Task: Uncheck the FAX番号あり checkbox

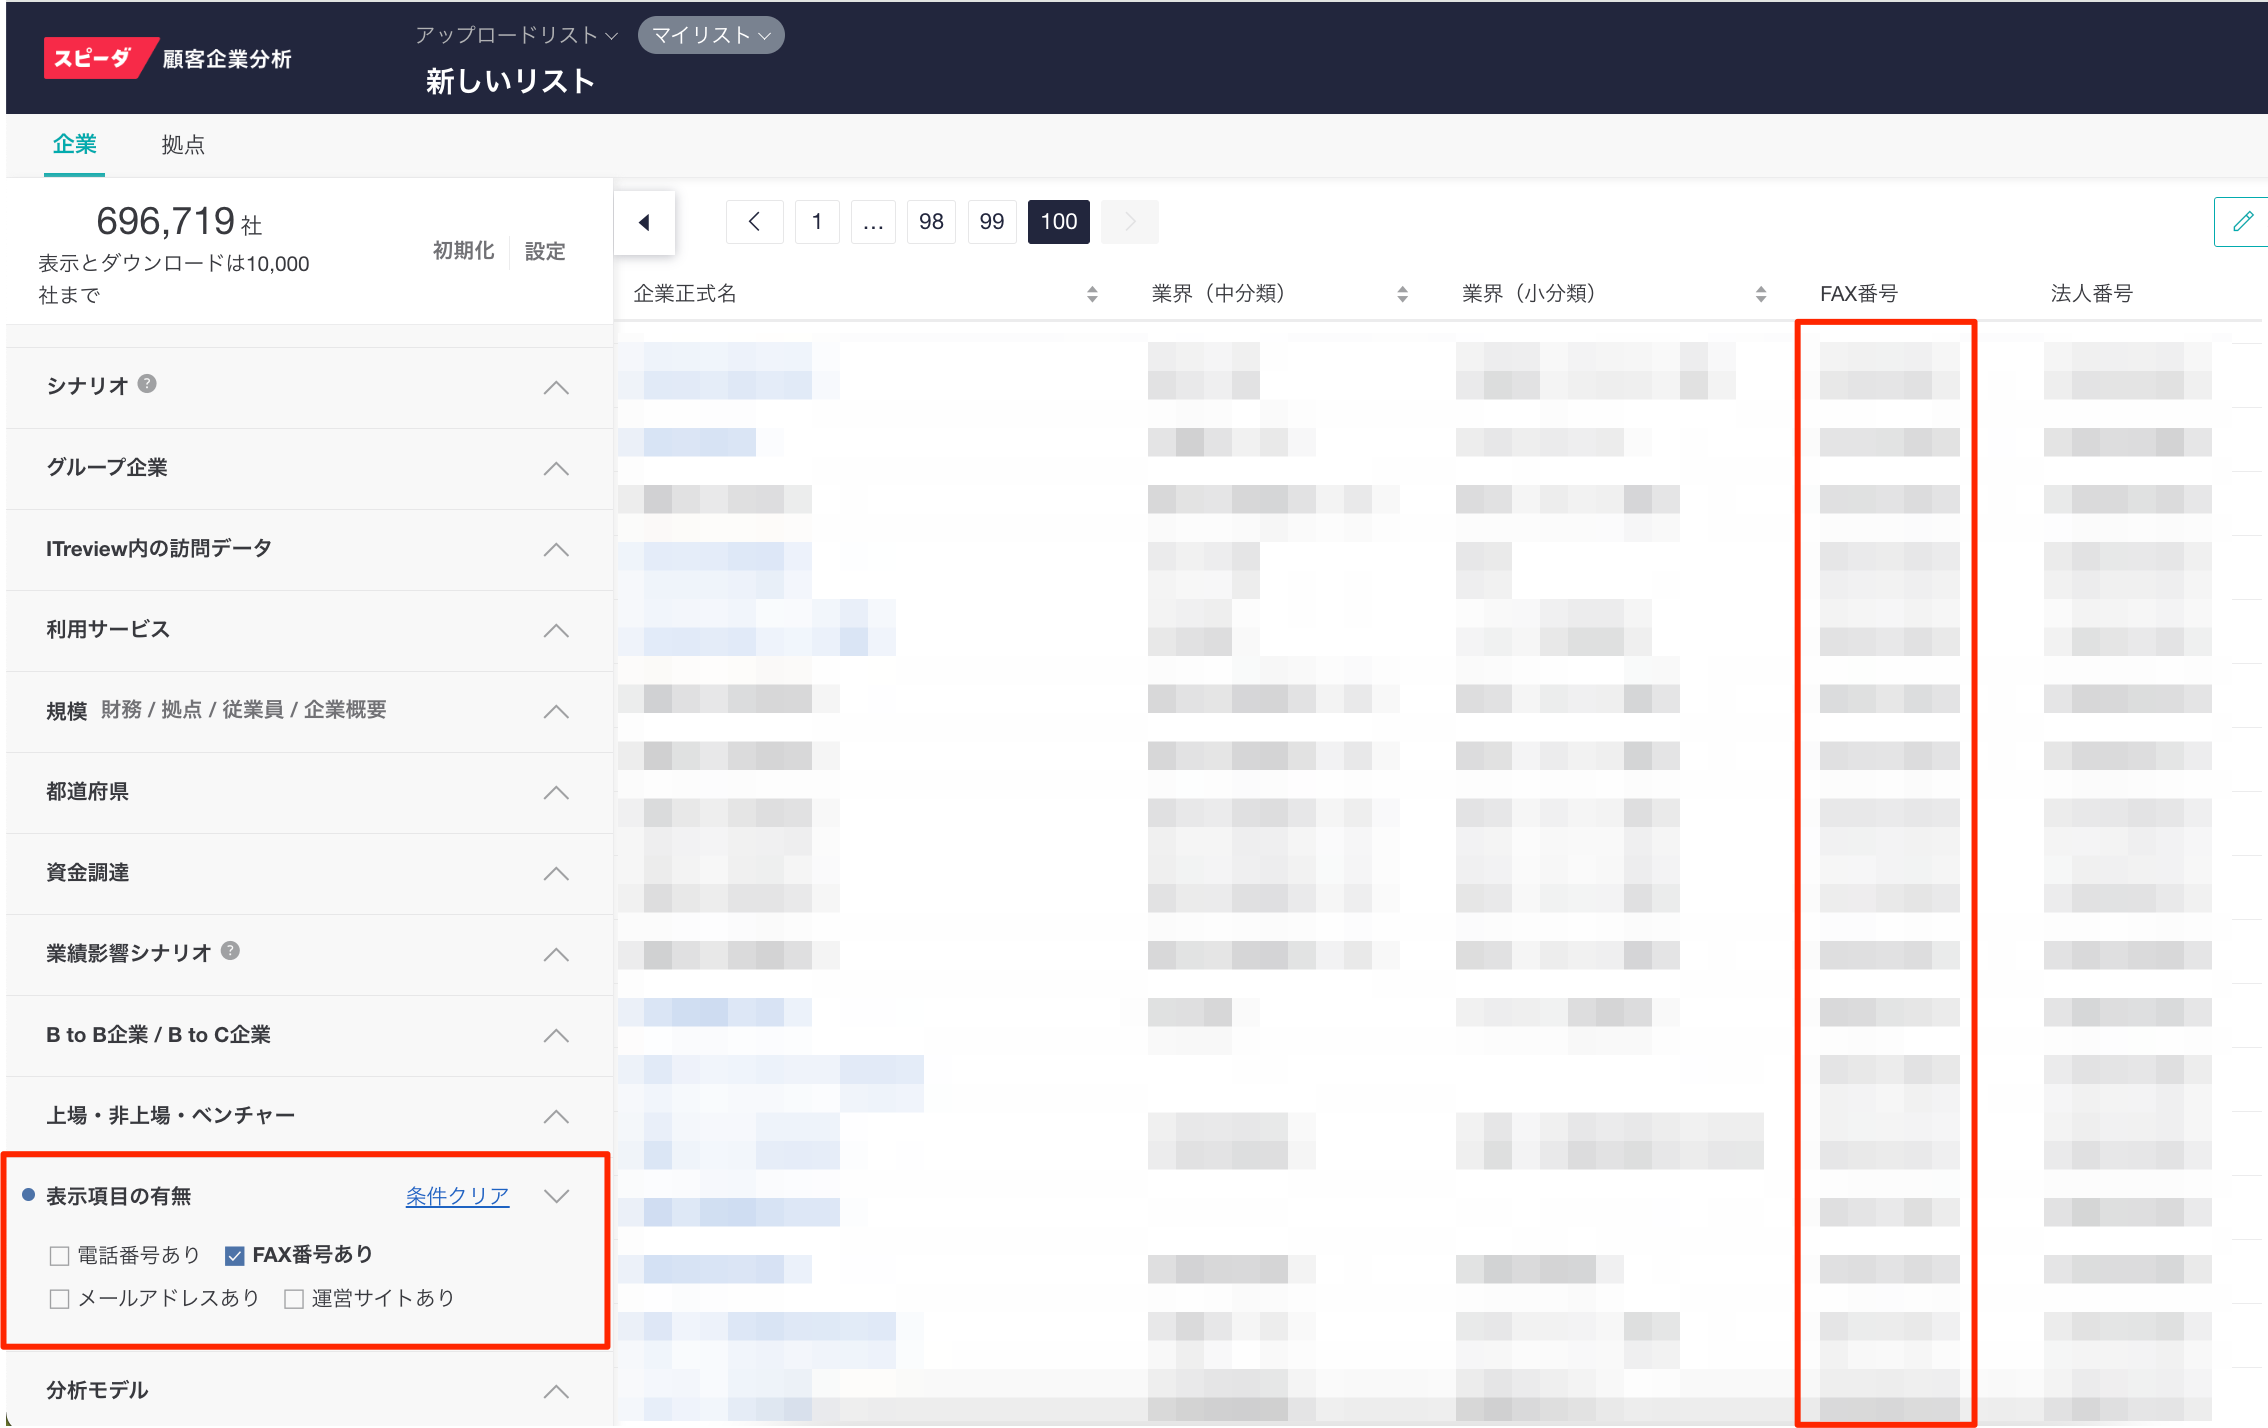Action: coord(235,1255)
